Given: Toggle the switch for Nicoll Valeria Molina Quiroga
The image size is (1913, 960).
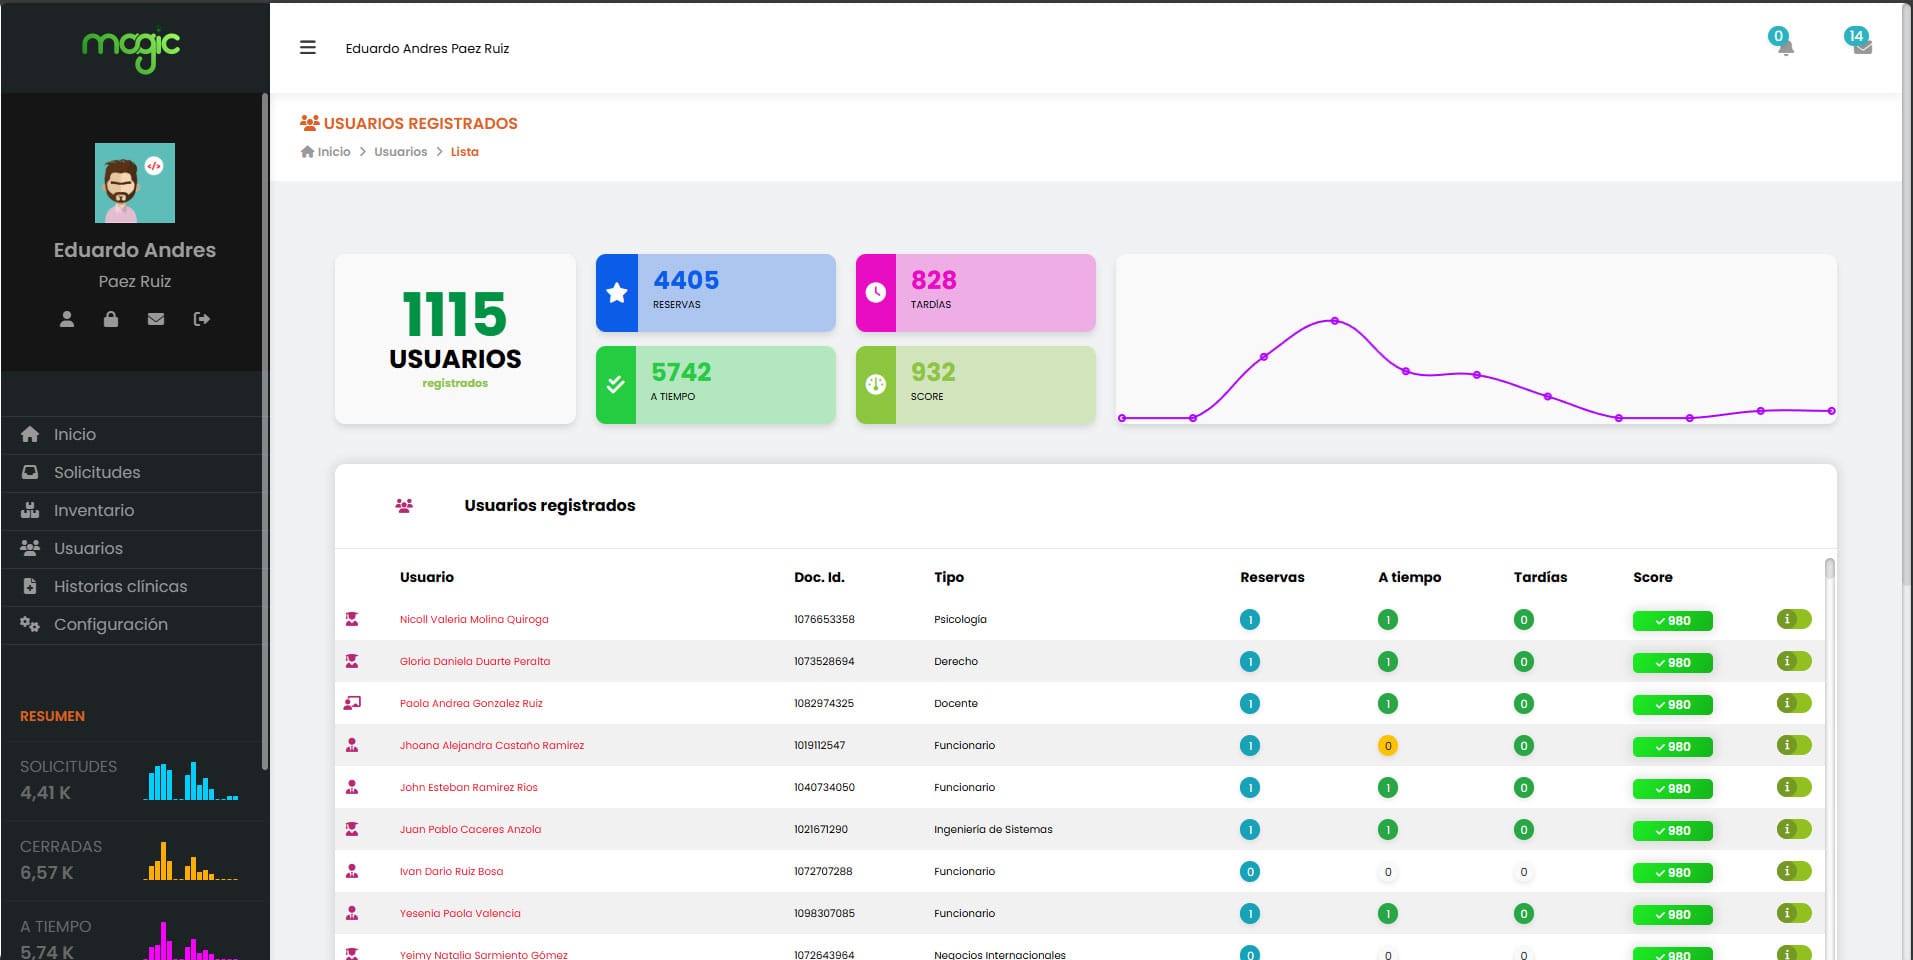Looking at the screenshot, I should 1794,619.
